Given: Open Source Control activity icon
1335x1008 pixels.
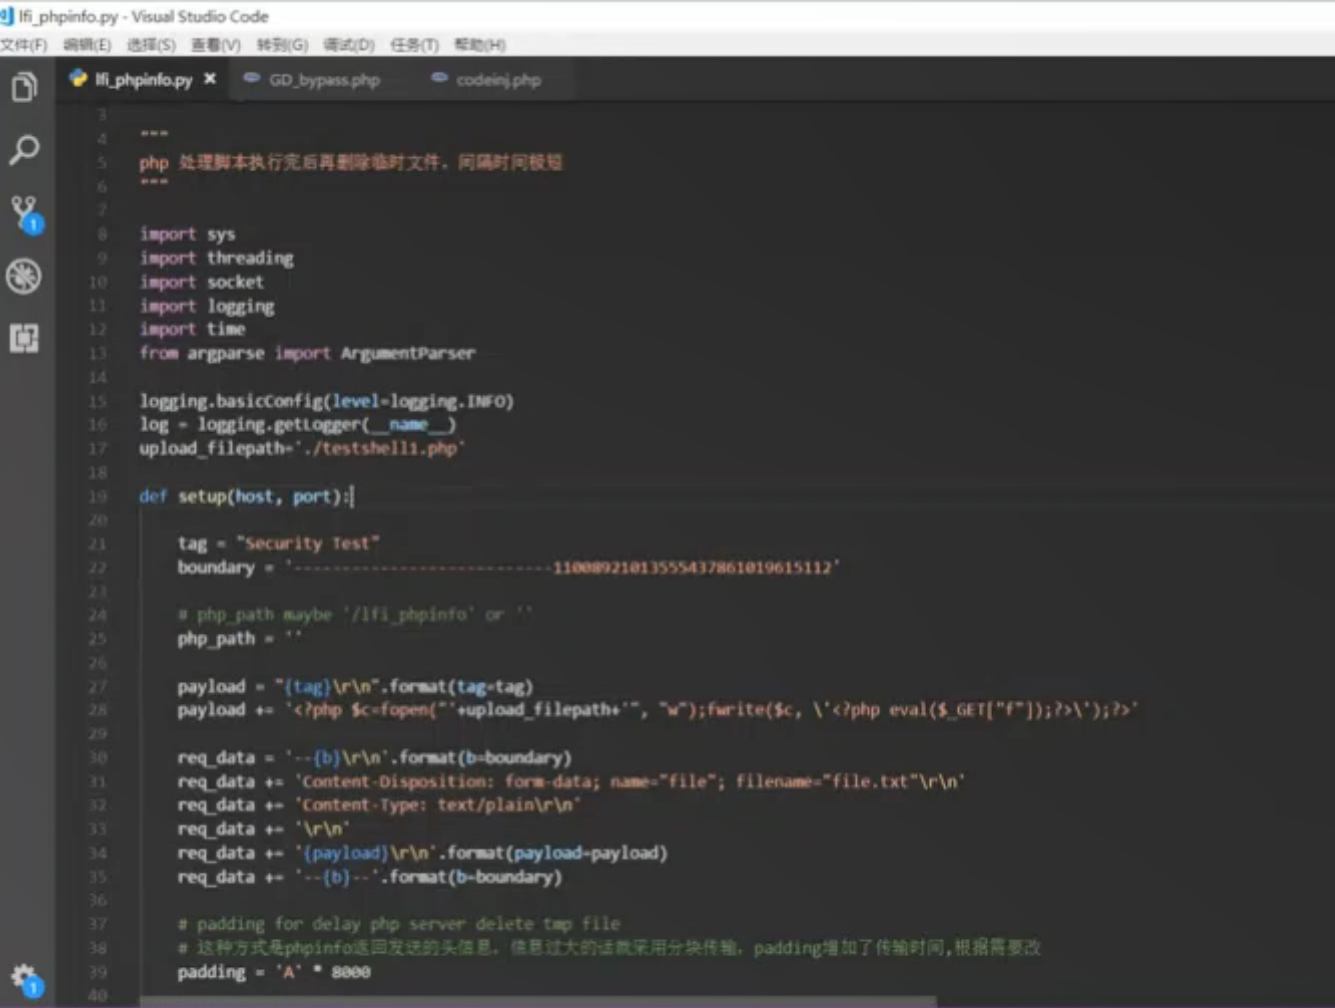Looking at the screenshot, I should (25, 213).
